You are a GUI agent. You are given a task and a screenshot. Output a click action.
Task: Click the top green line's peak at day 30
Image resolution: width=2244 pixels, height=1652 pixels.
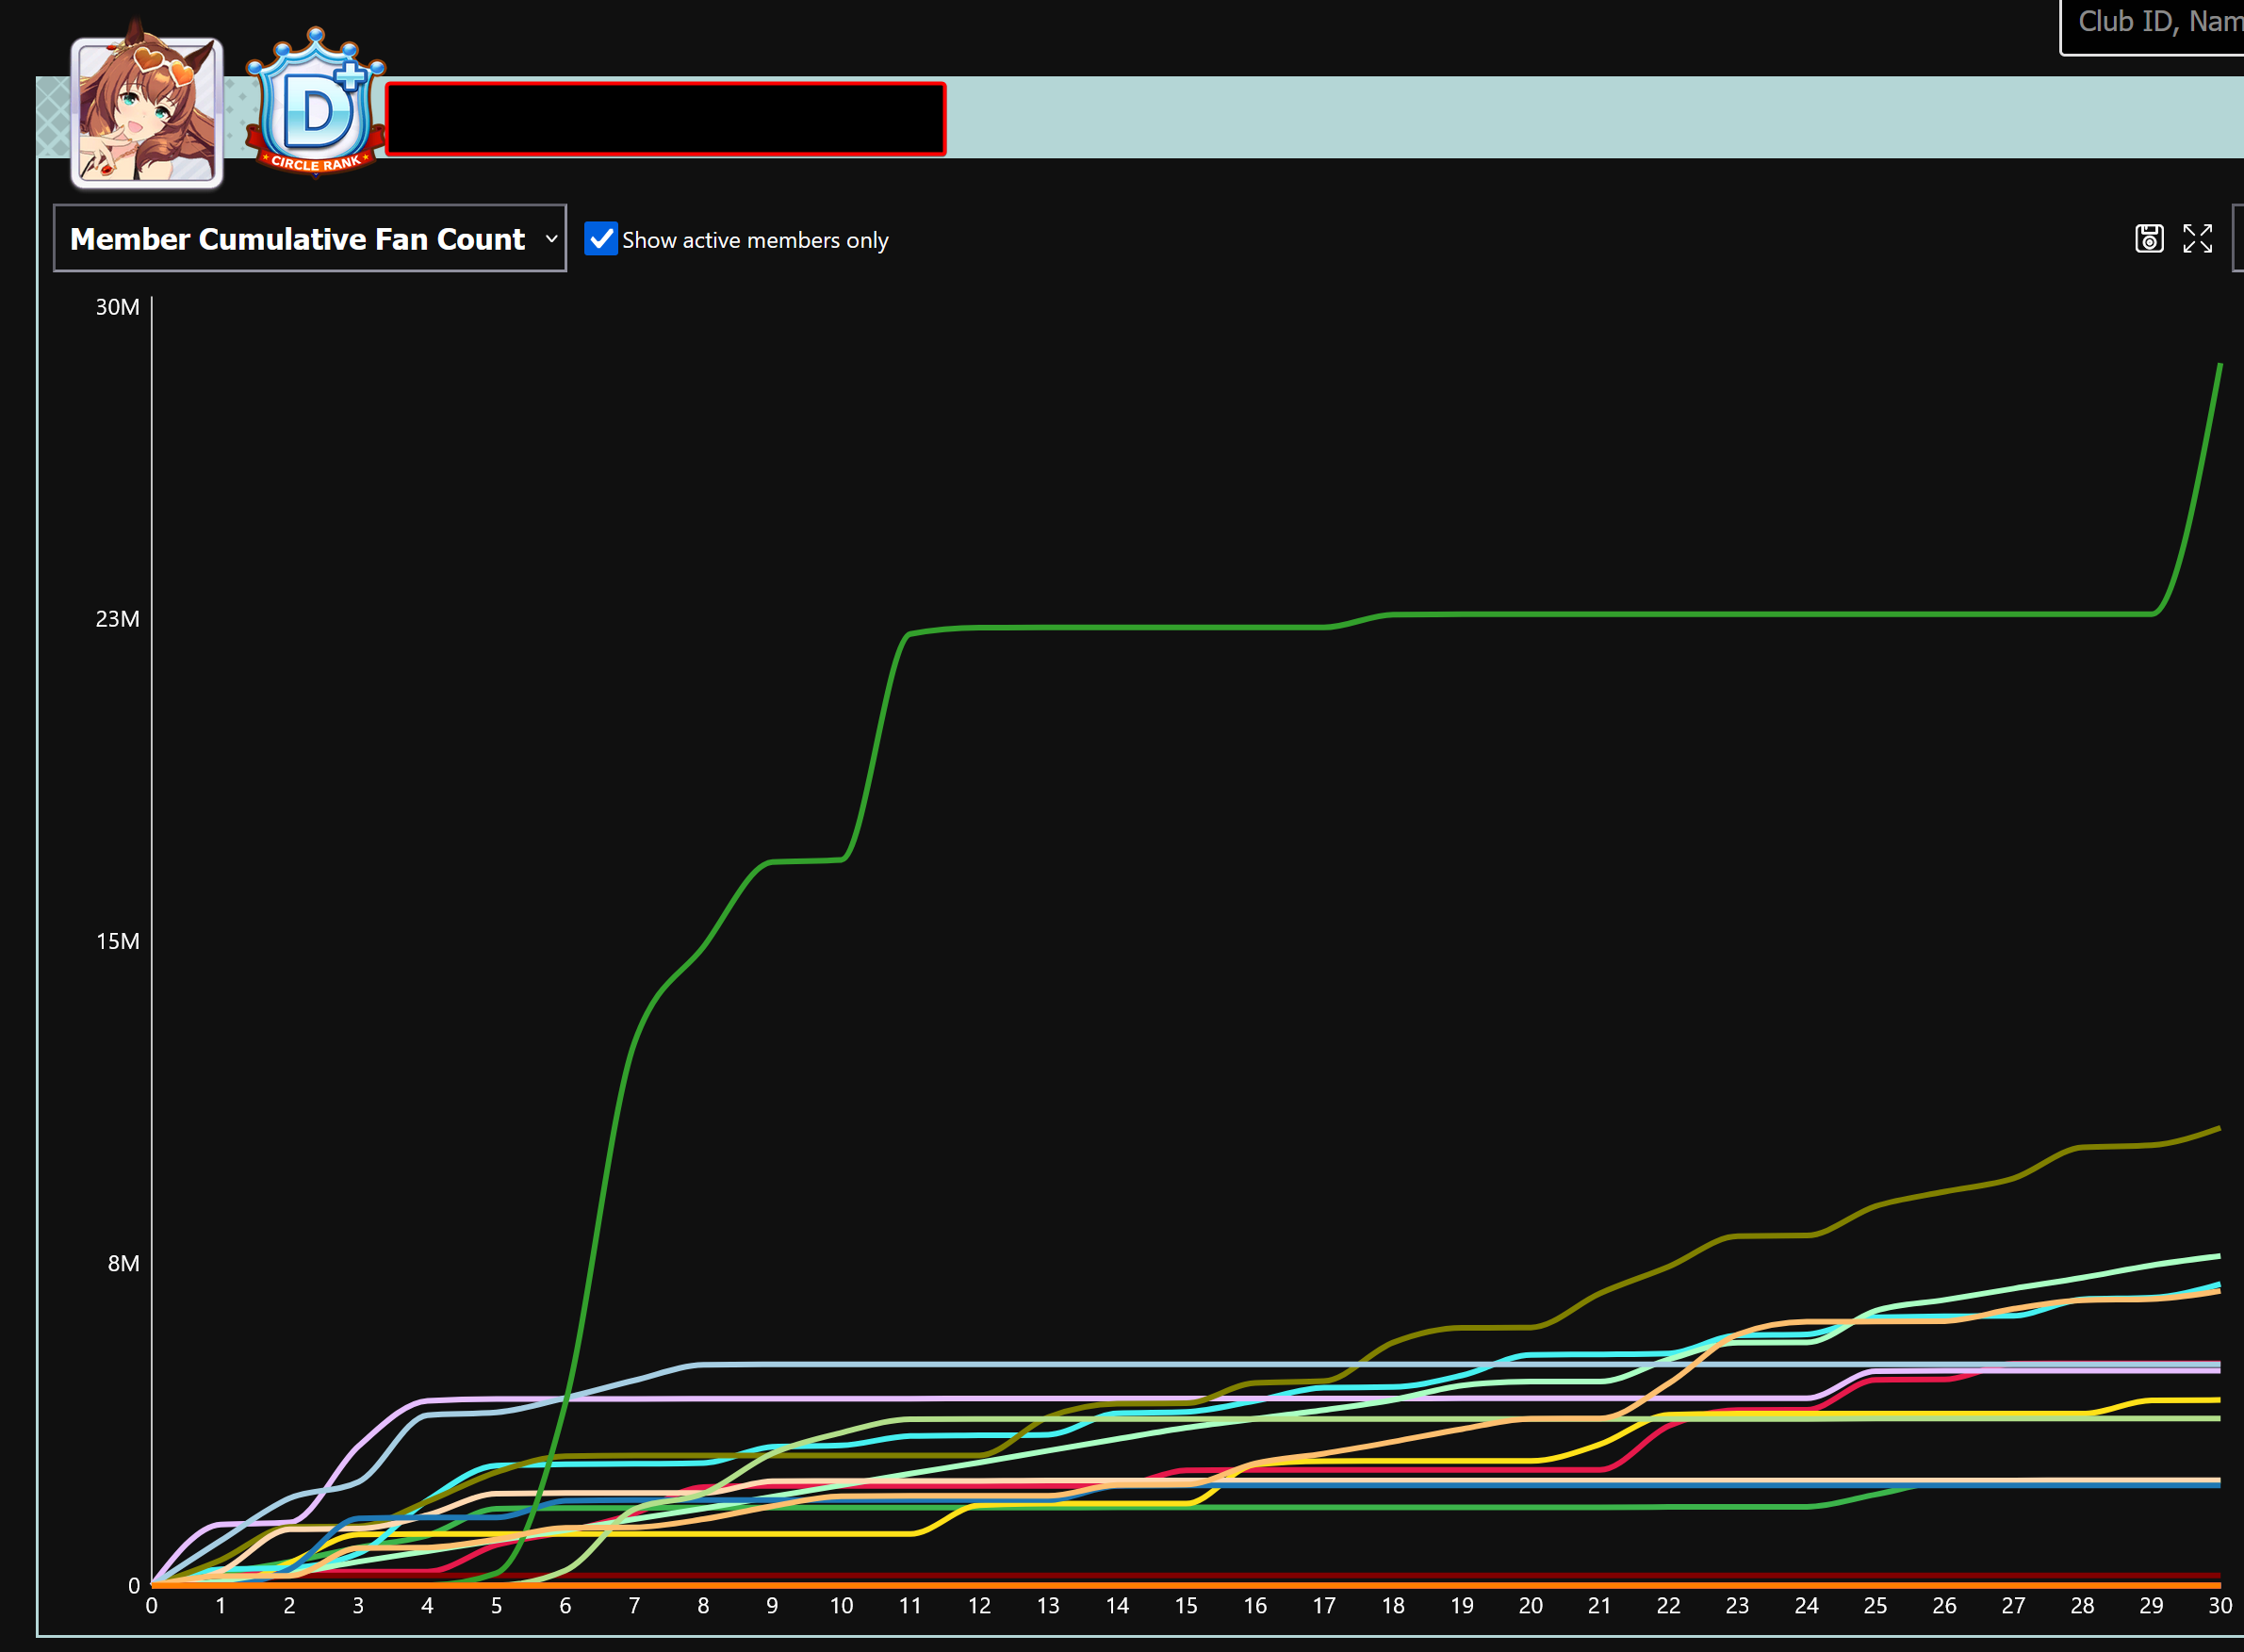coord(2219,368)
